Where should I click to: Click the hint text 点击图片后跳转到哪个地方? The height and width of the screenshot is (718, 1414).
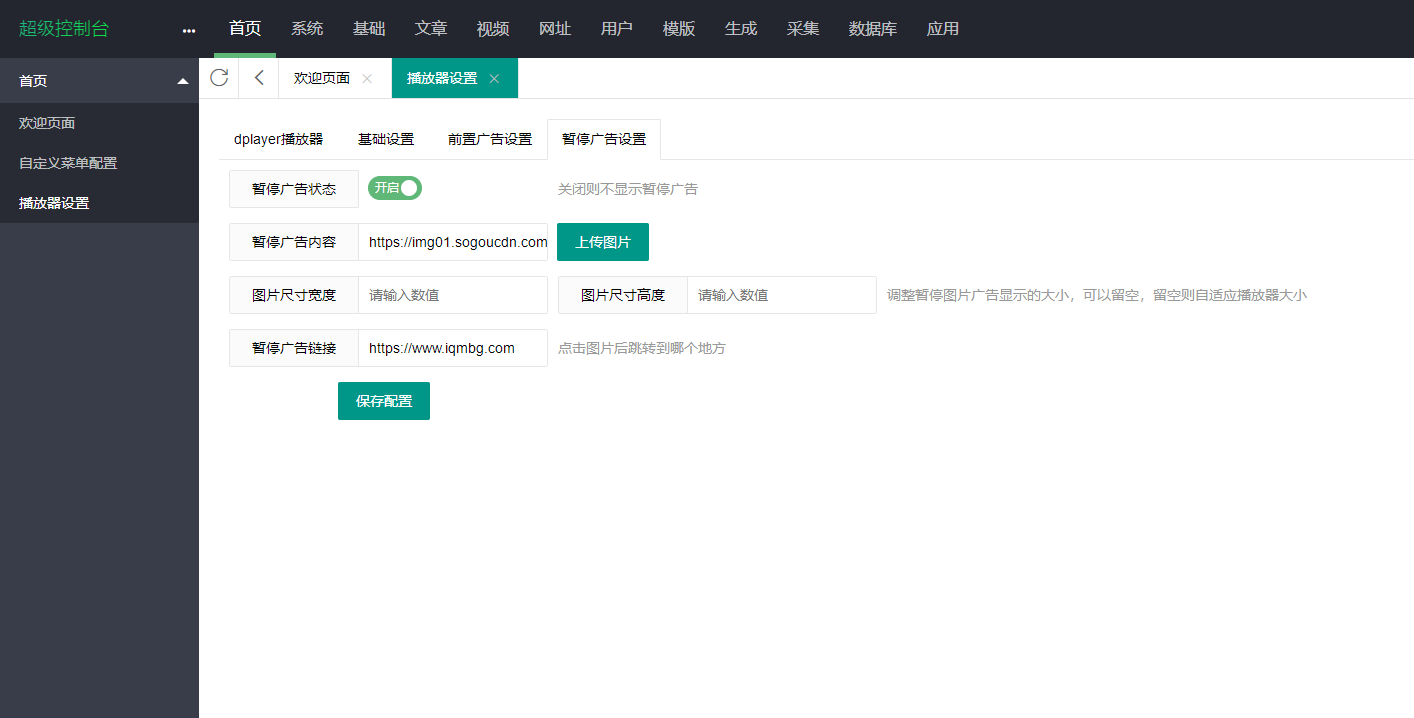(642, 348)
